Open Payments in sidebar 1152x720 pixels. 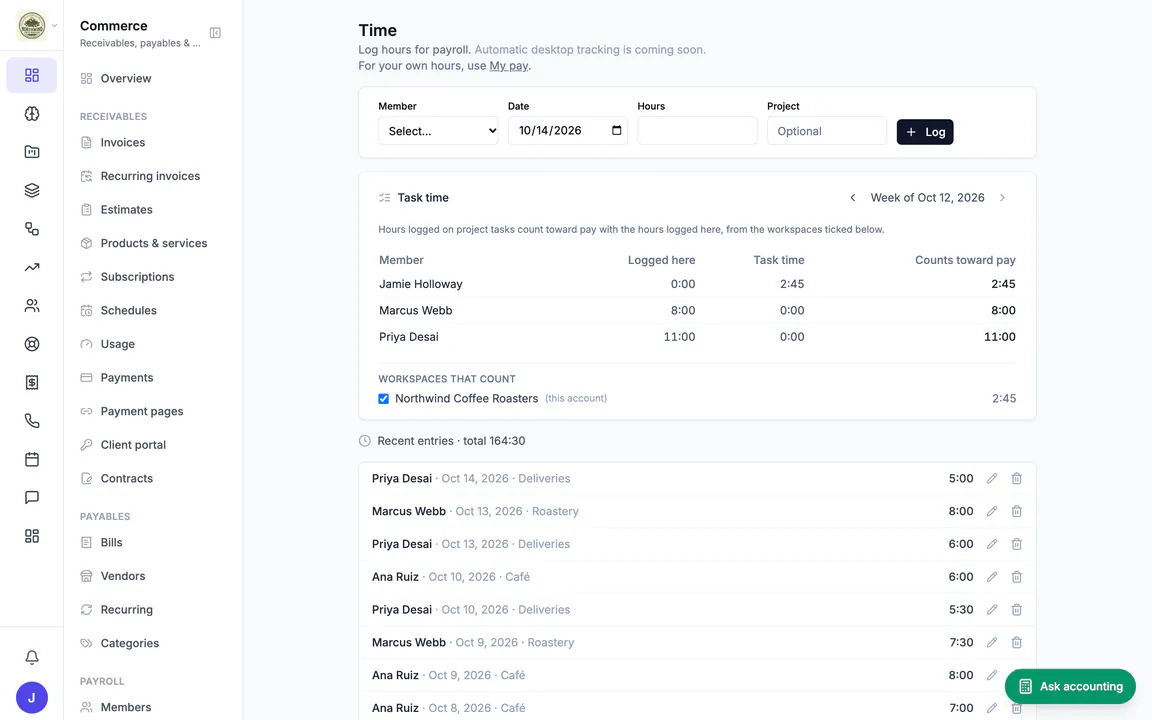(127, 378)
